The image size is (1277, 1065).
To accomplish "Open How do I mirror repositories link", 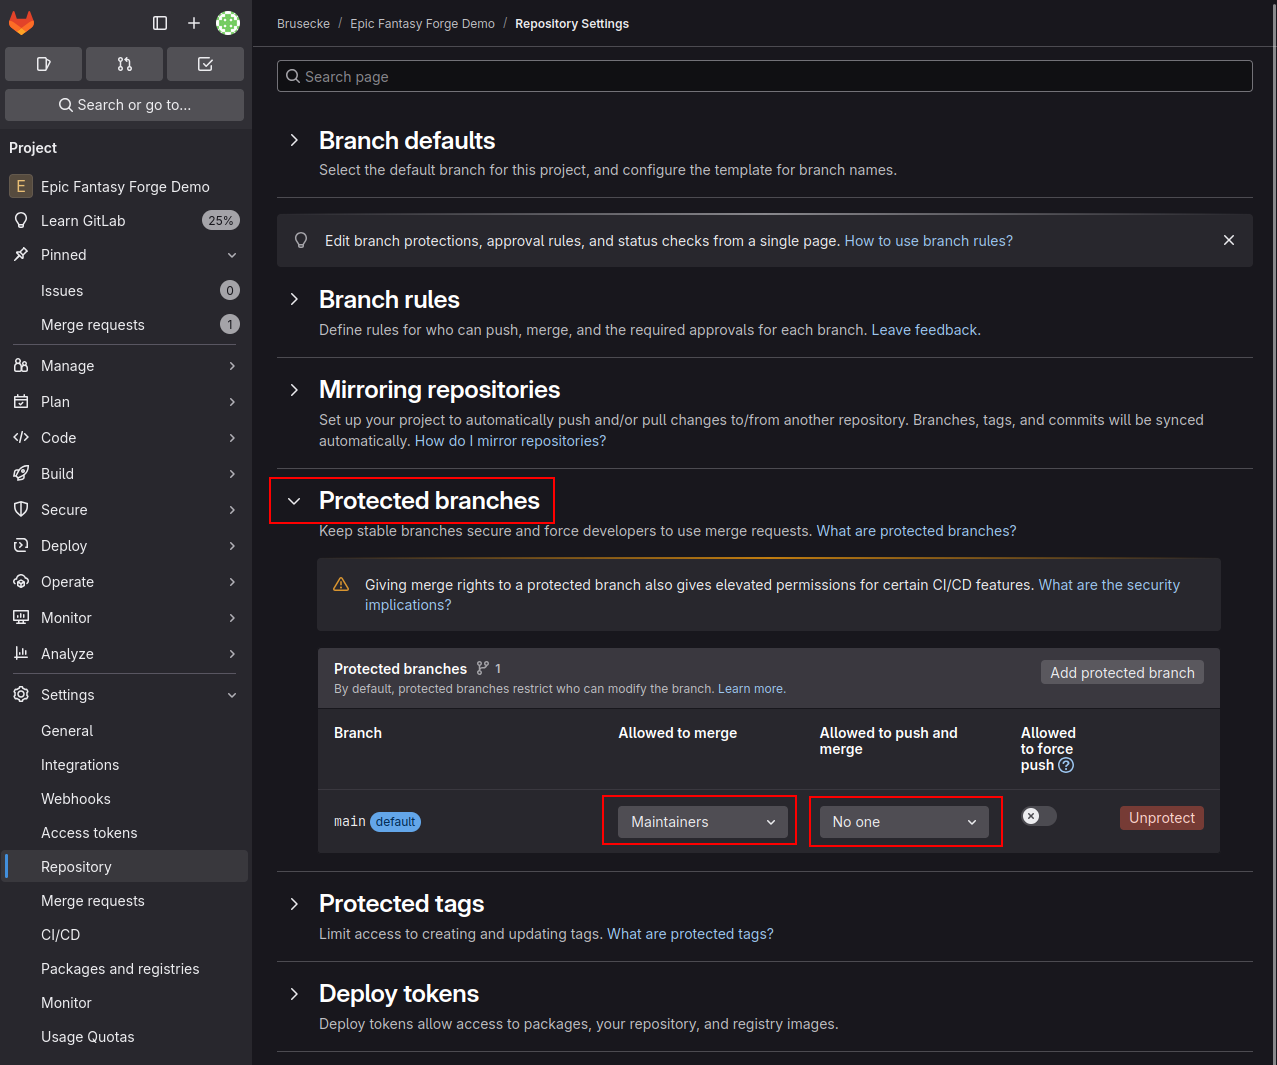I will 510,441.
